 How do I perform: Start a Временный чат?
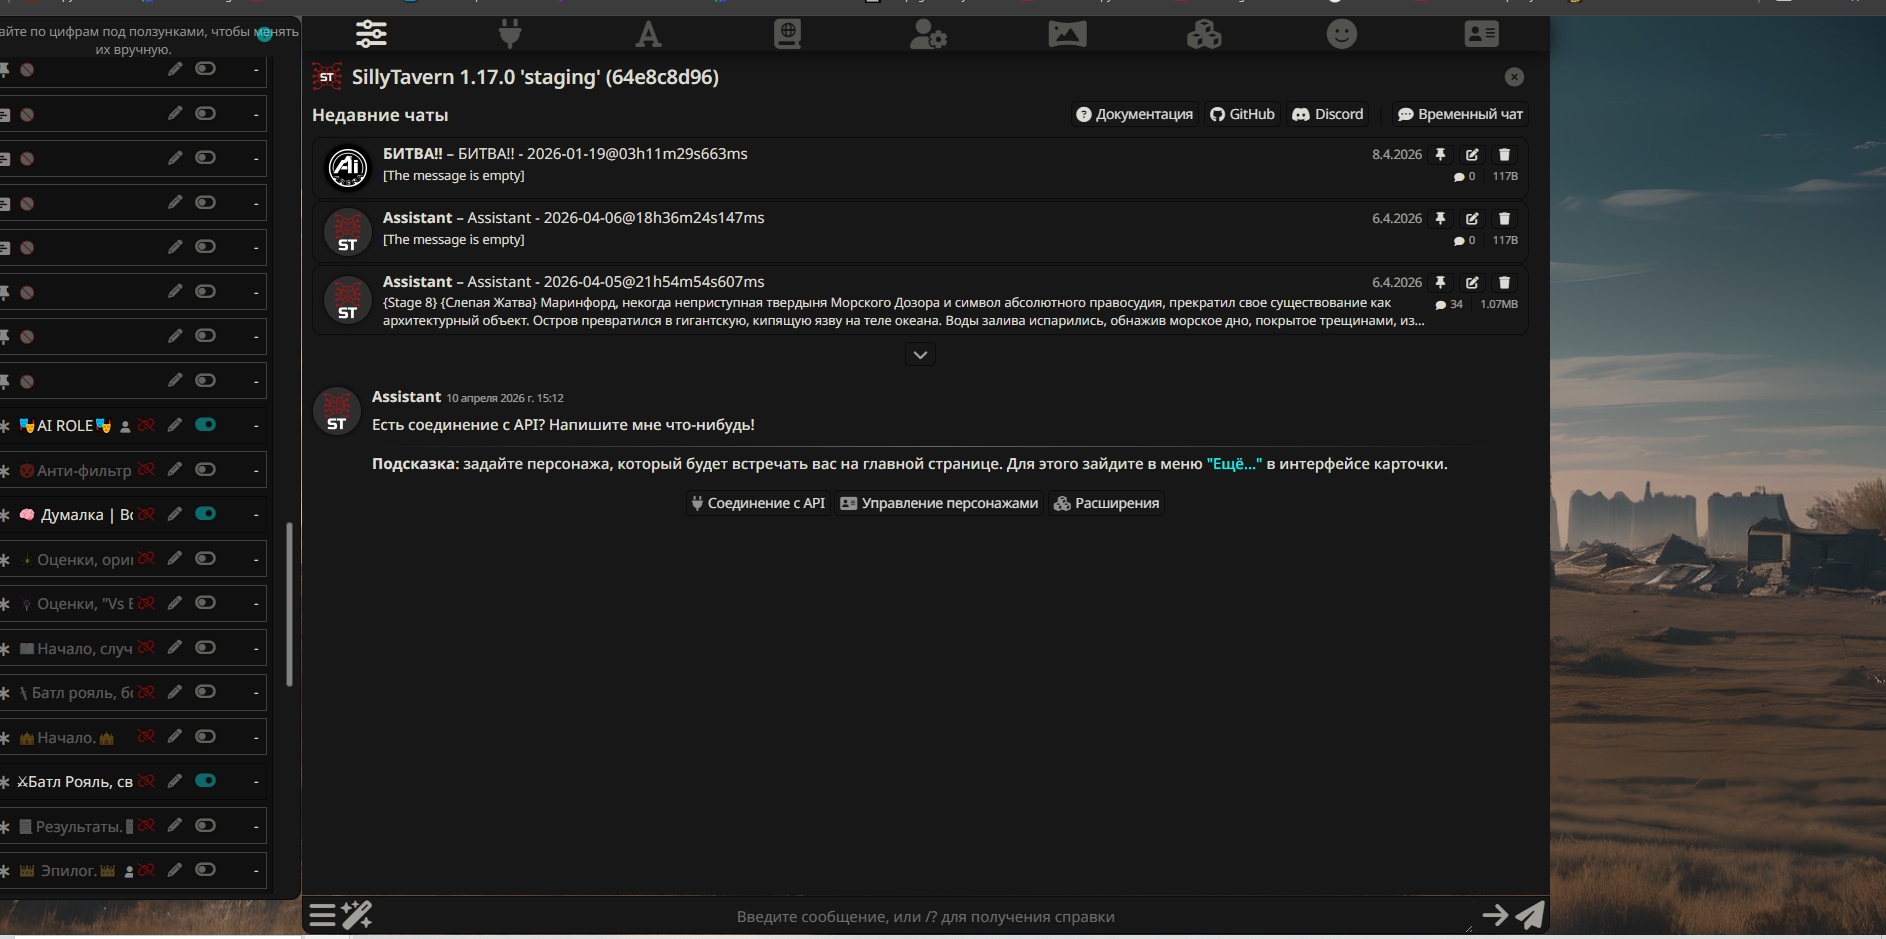(1460, 114)
